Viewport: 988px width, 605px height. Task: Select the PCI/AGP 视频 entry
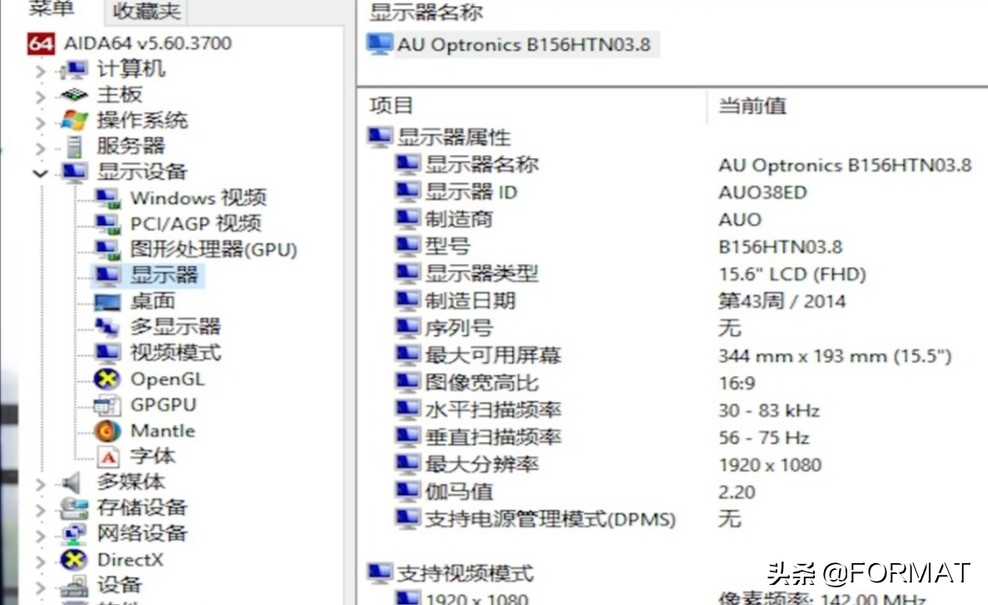tap(197, 223)
